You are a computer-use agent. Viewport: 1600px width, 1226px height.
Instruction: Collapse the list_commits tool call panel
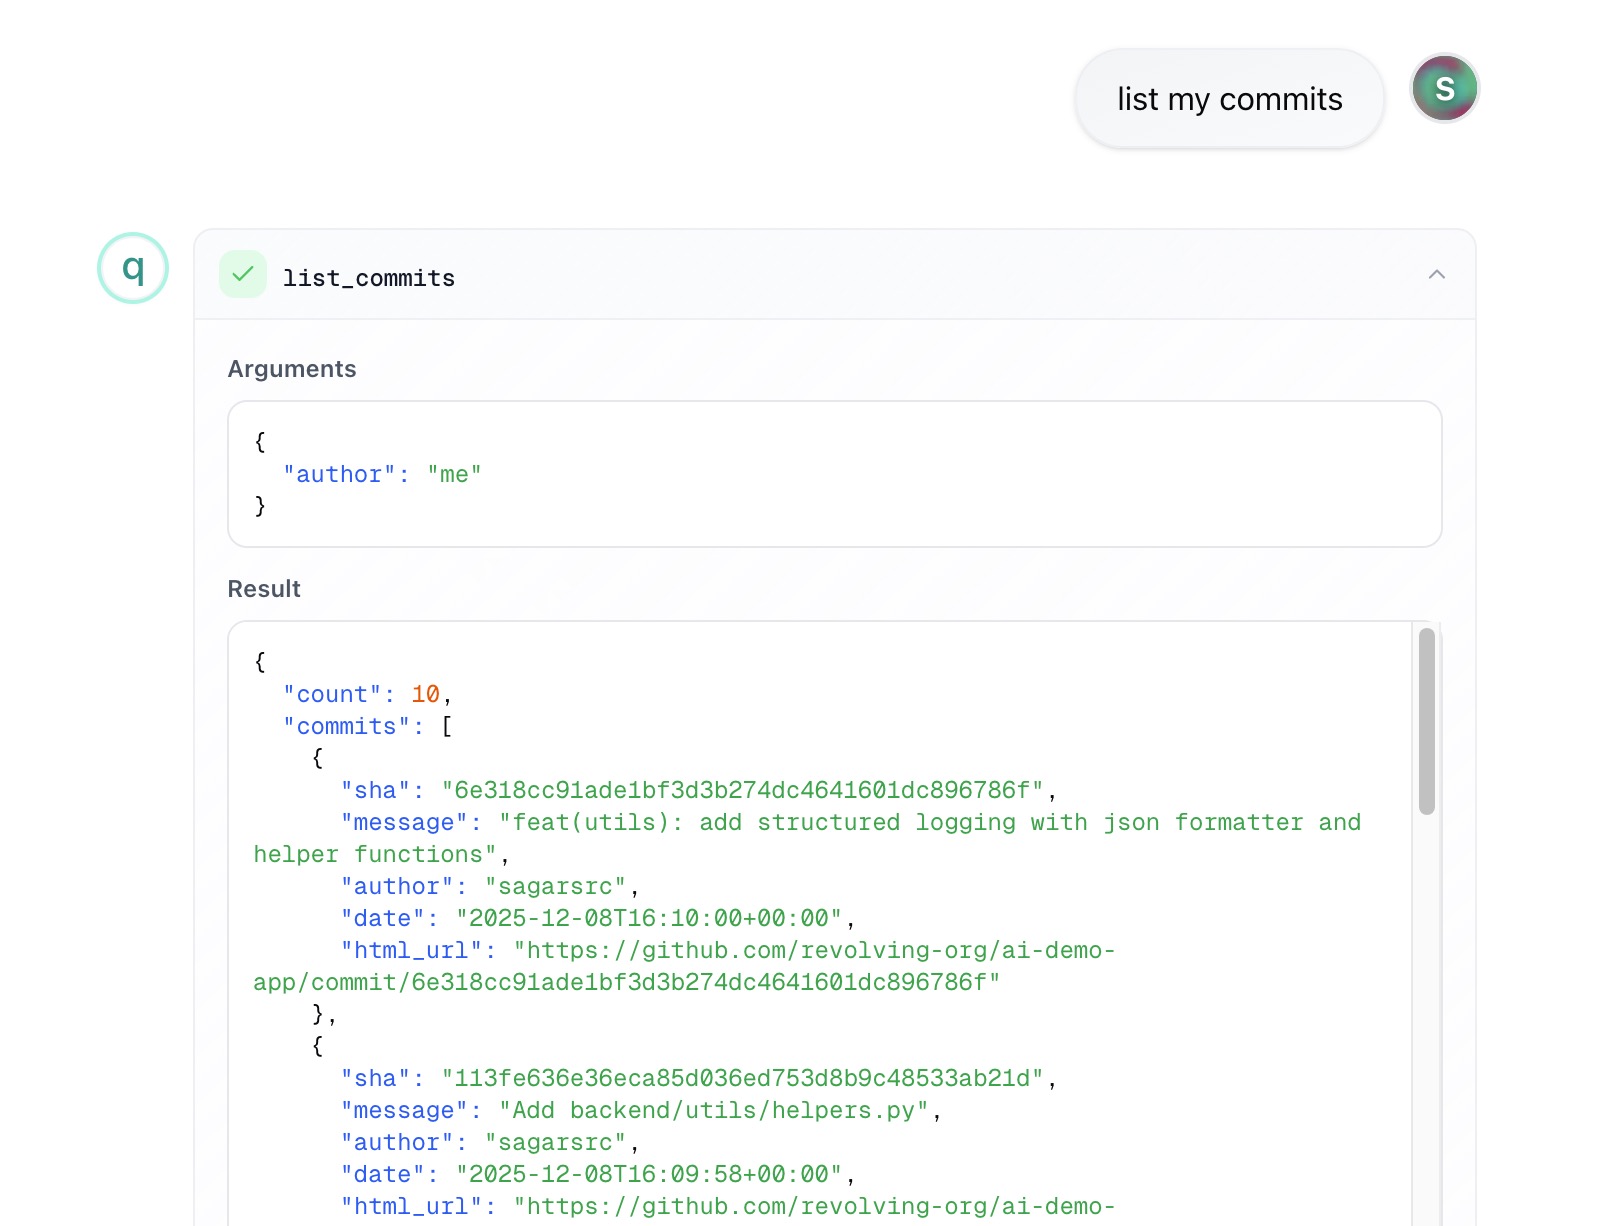coord(1436,275)
